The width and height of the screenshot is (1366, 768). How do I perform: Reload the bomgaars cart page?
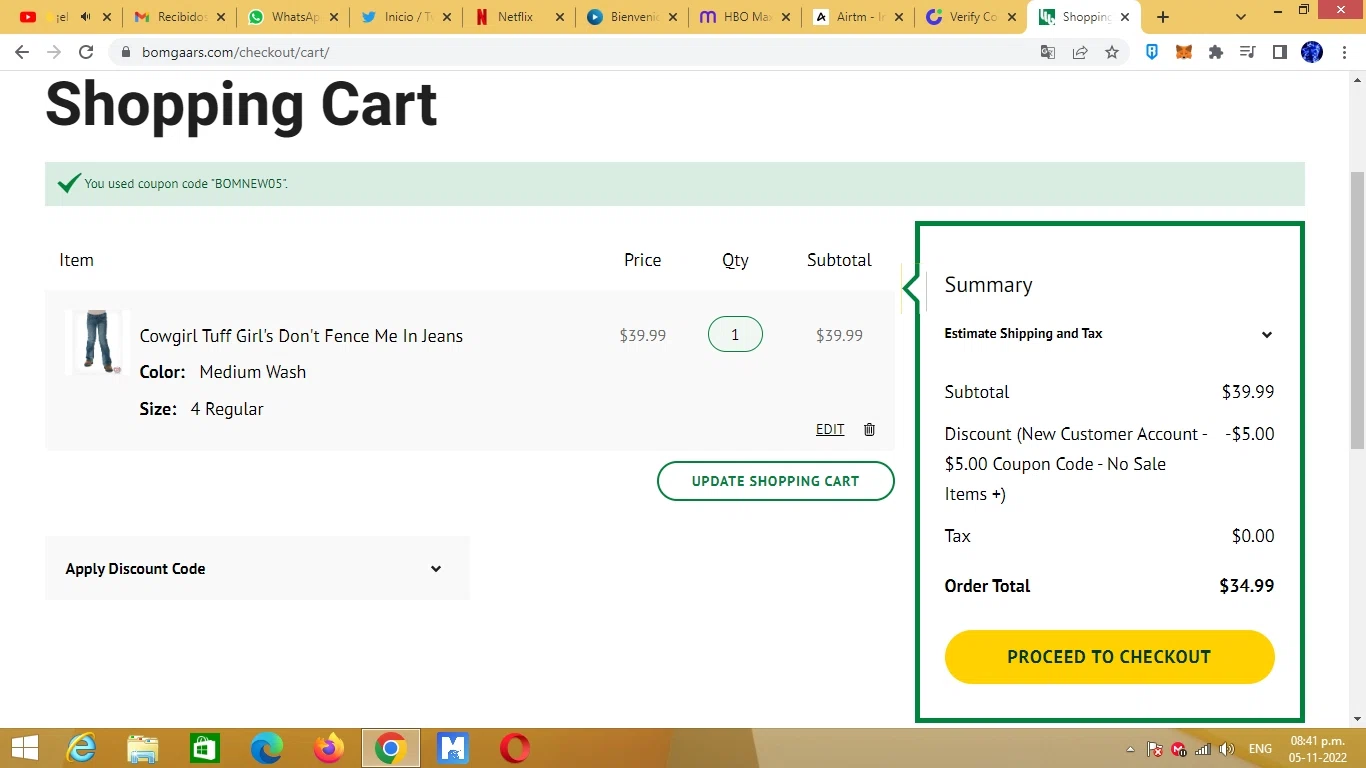tap(86, 52)
